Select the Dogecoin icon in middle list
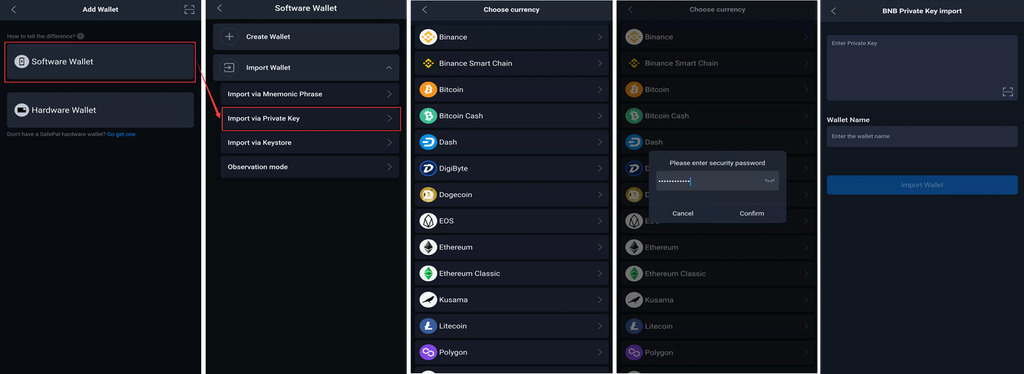This screenshot has width=1024, height=374. pyautogui.click(x=428, y=195)
